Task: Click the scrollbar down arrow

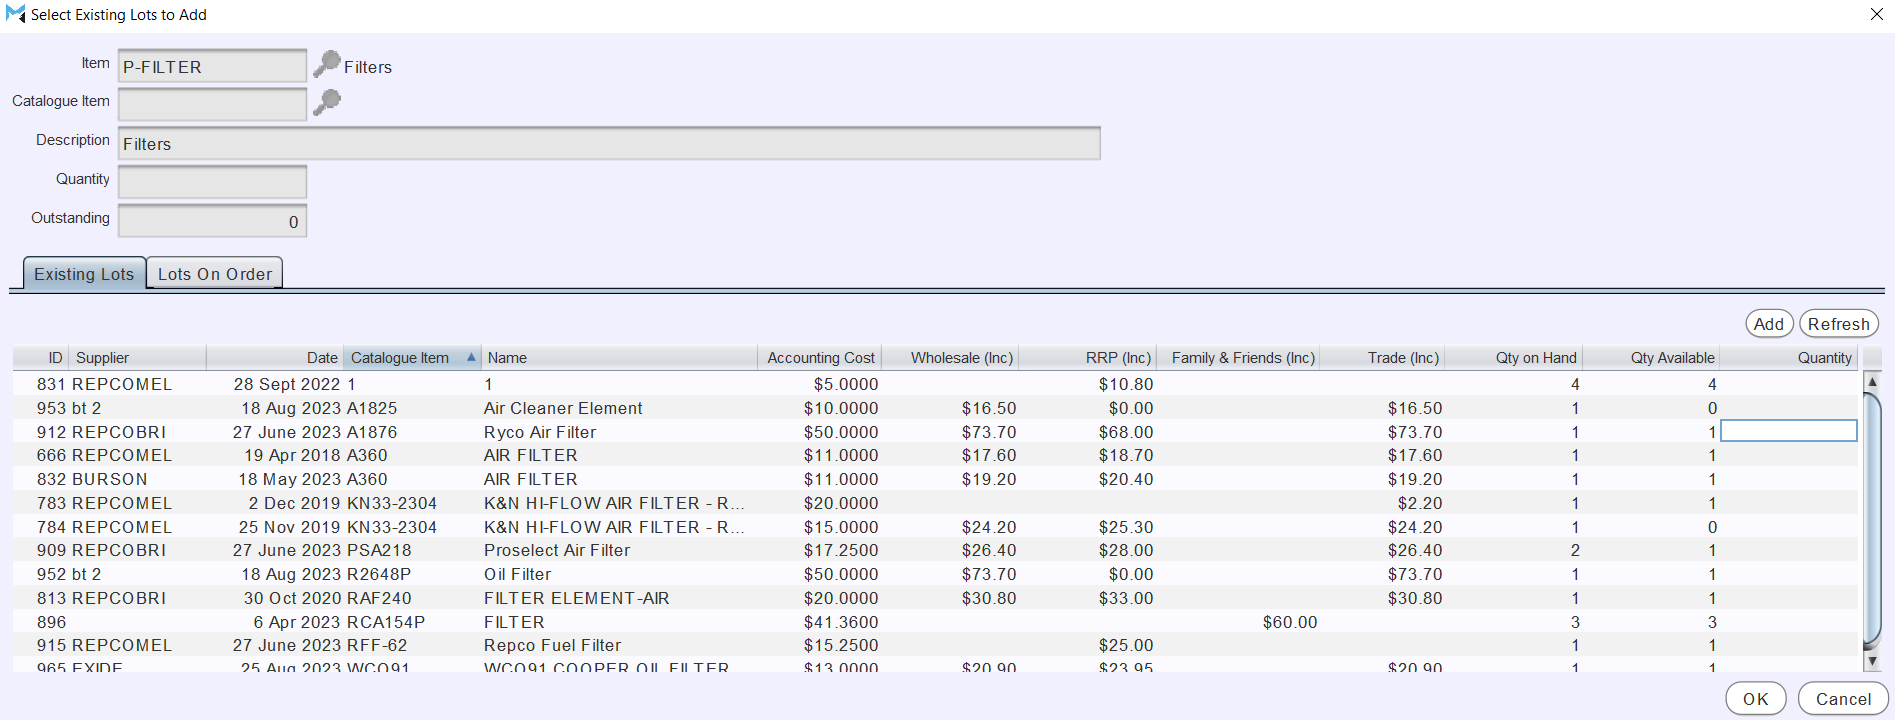Action: [1872, 661]
